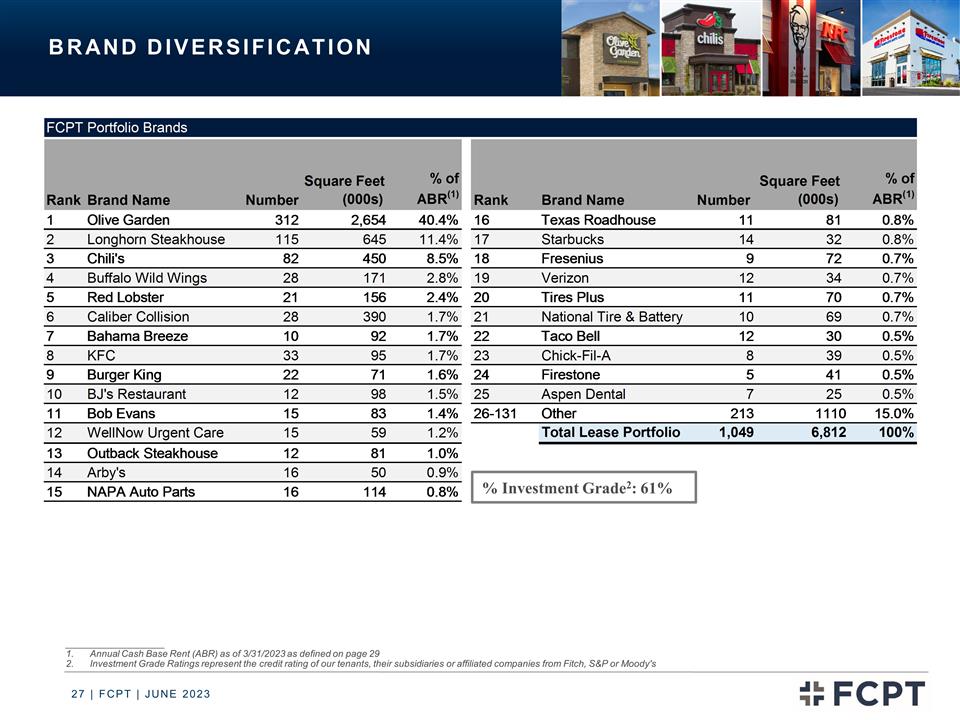
Task: Click the 'Burger King' table entry
Action: pos(124,375)
